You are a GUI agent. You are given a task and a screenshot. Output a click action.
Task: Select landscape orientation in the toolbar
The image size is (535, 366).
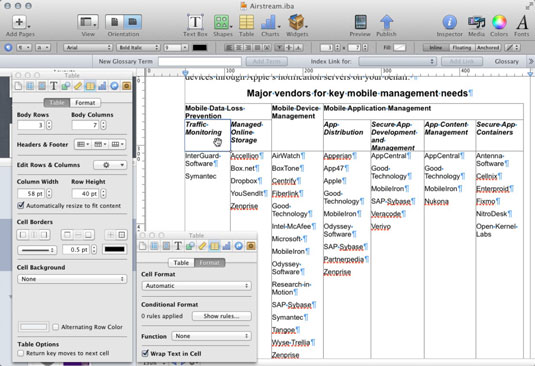[x=132, y=22]
